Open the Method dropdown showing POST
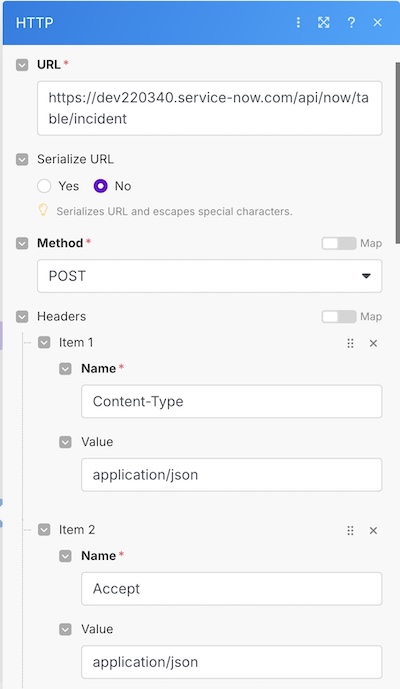 coord(210,276)
